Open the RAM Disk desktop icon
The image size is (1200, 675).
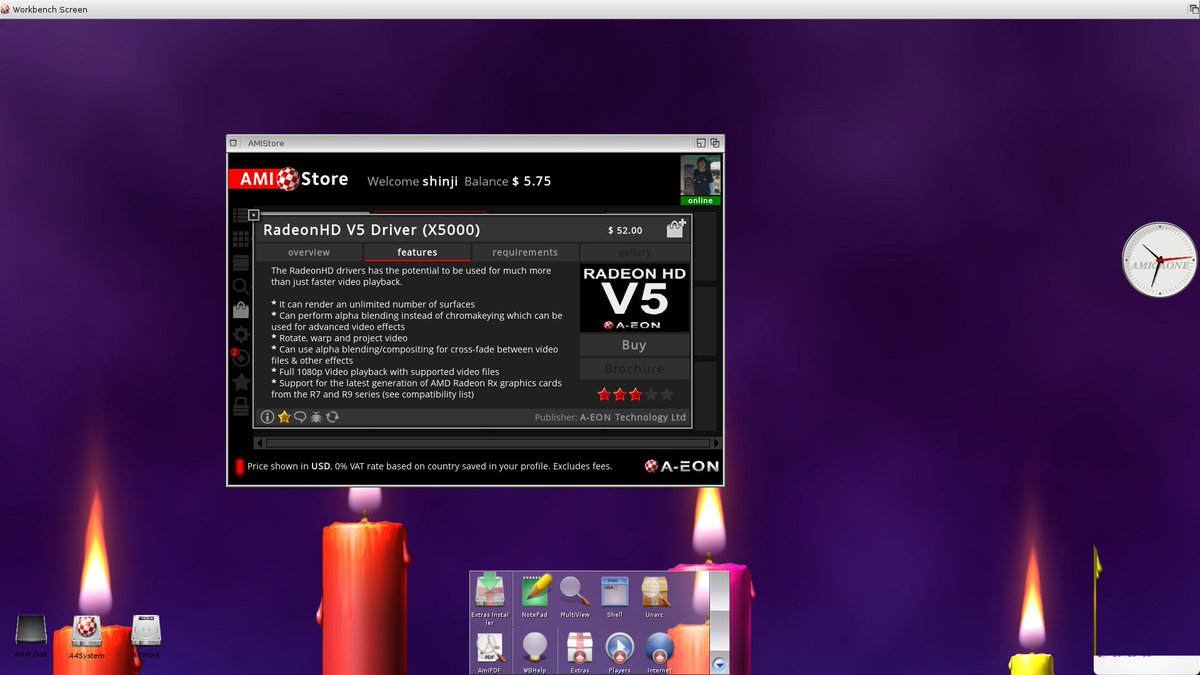tap(31, 636)
